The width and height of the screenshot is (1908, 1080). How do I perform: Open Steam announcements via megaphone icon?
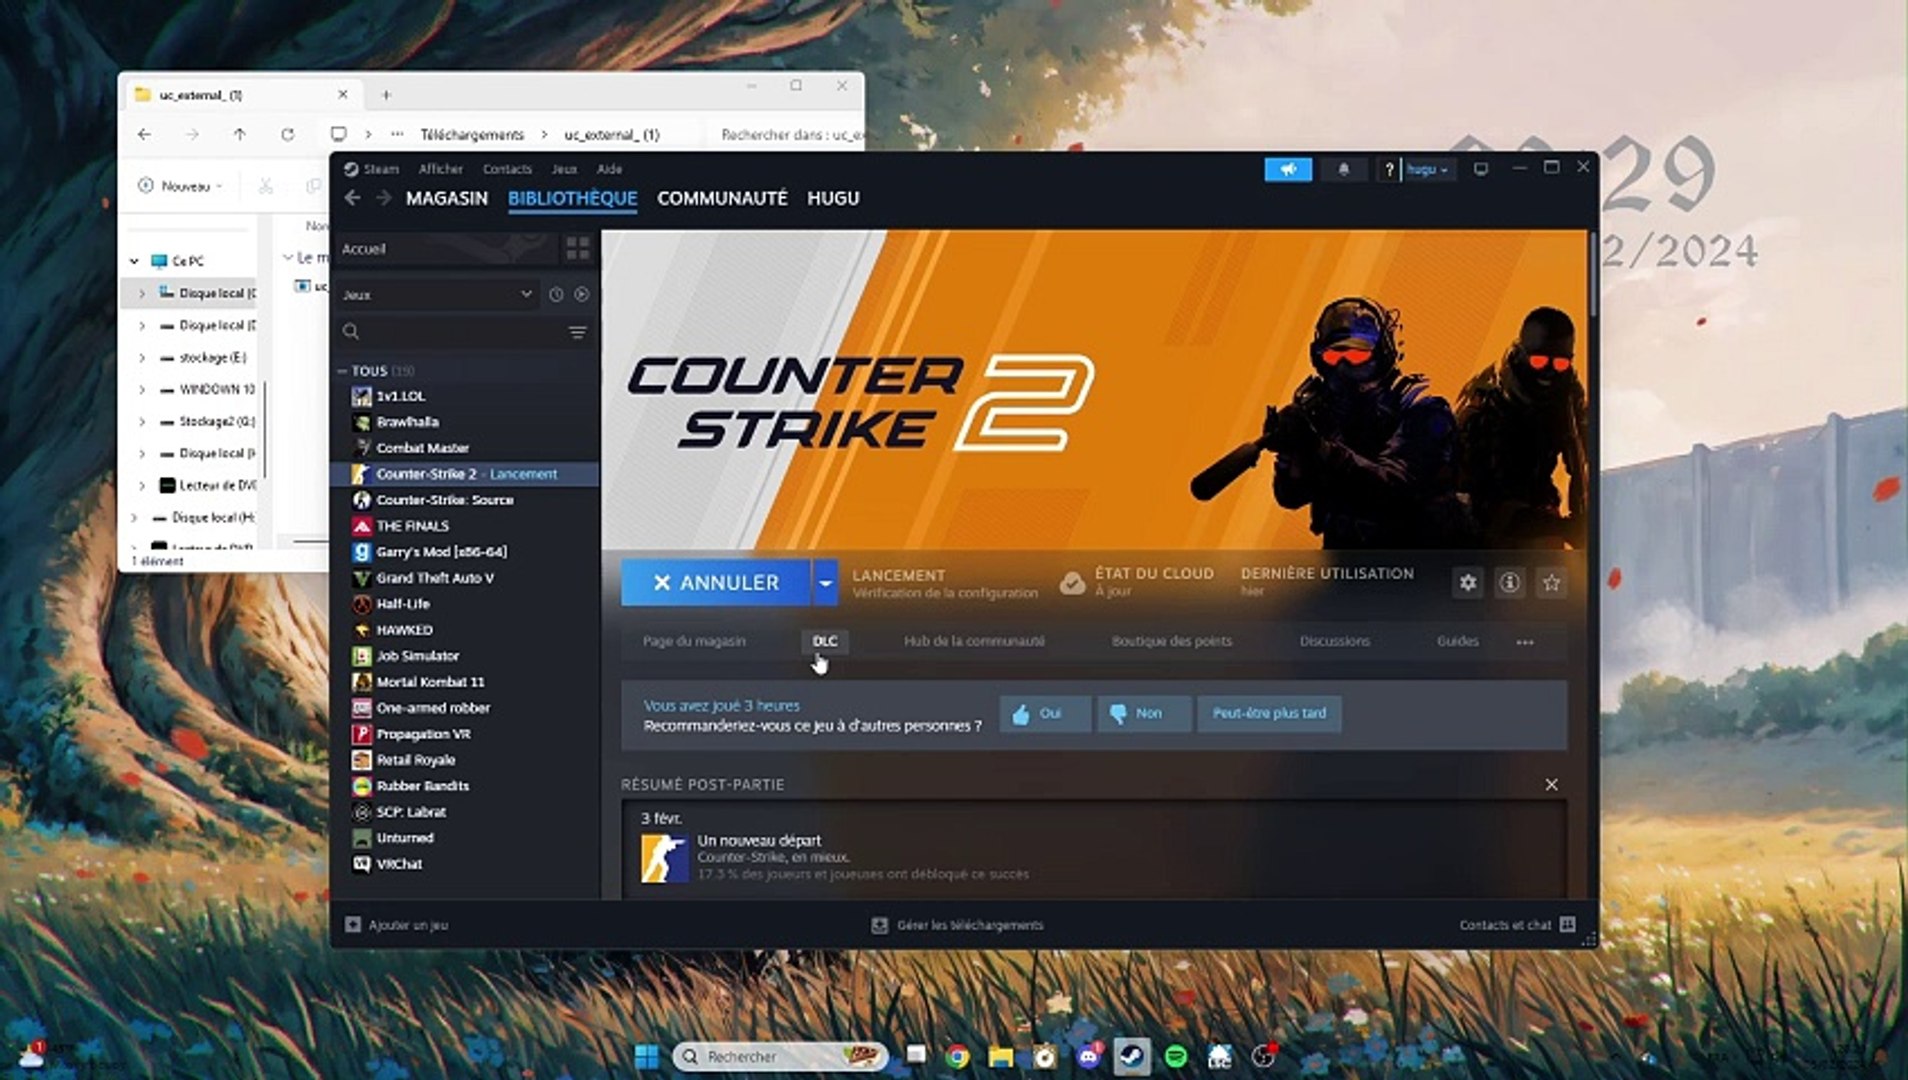1289,170
